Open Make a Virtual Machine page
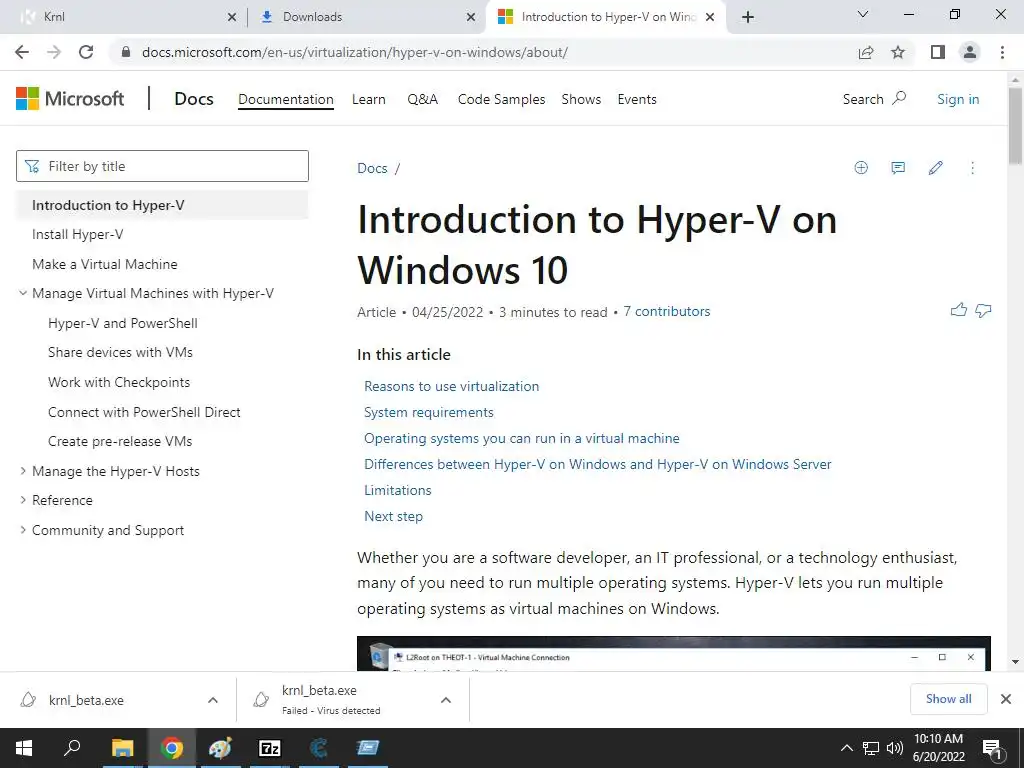 pyautogui.click(x=104, y=264)
